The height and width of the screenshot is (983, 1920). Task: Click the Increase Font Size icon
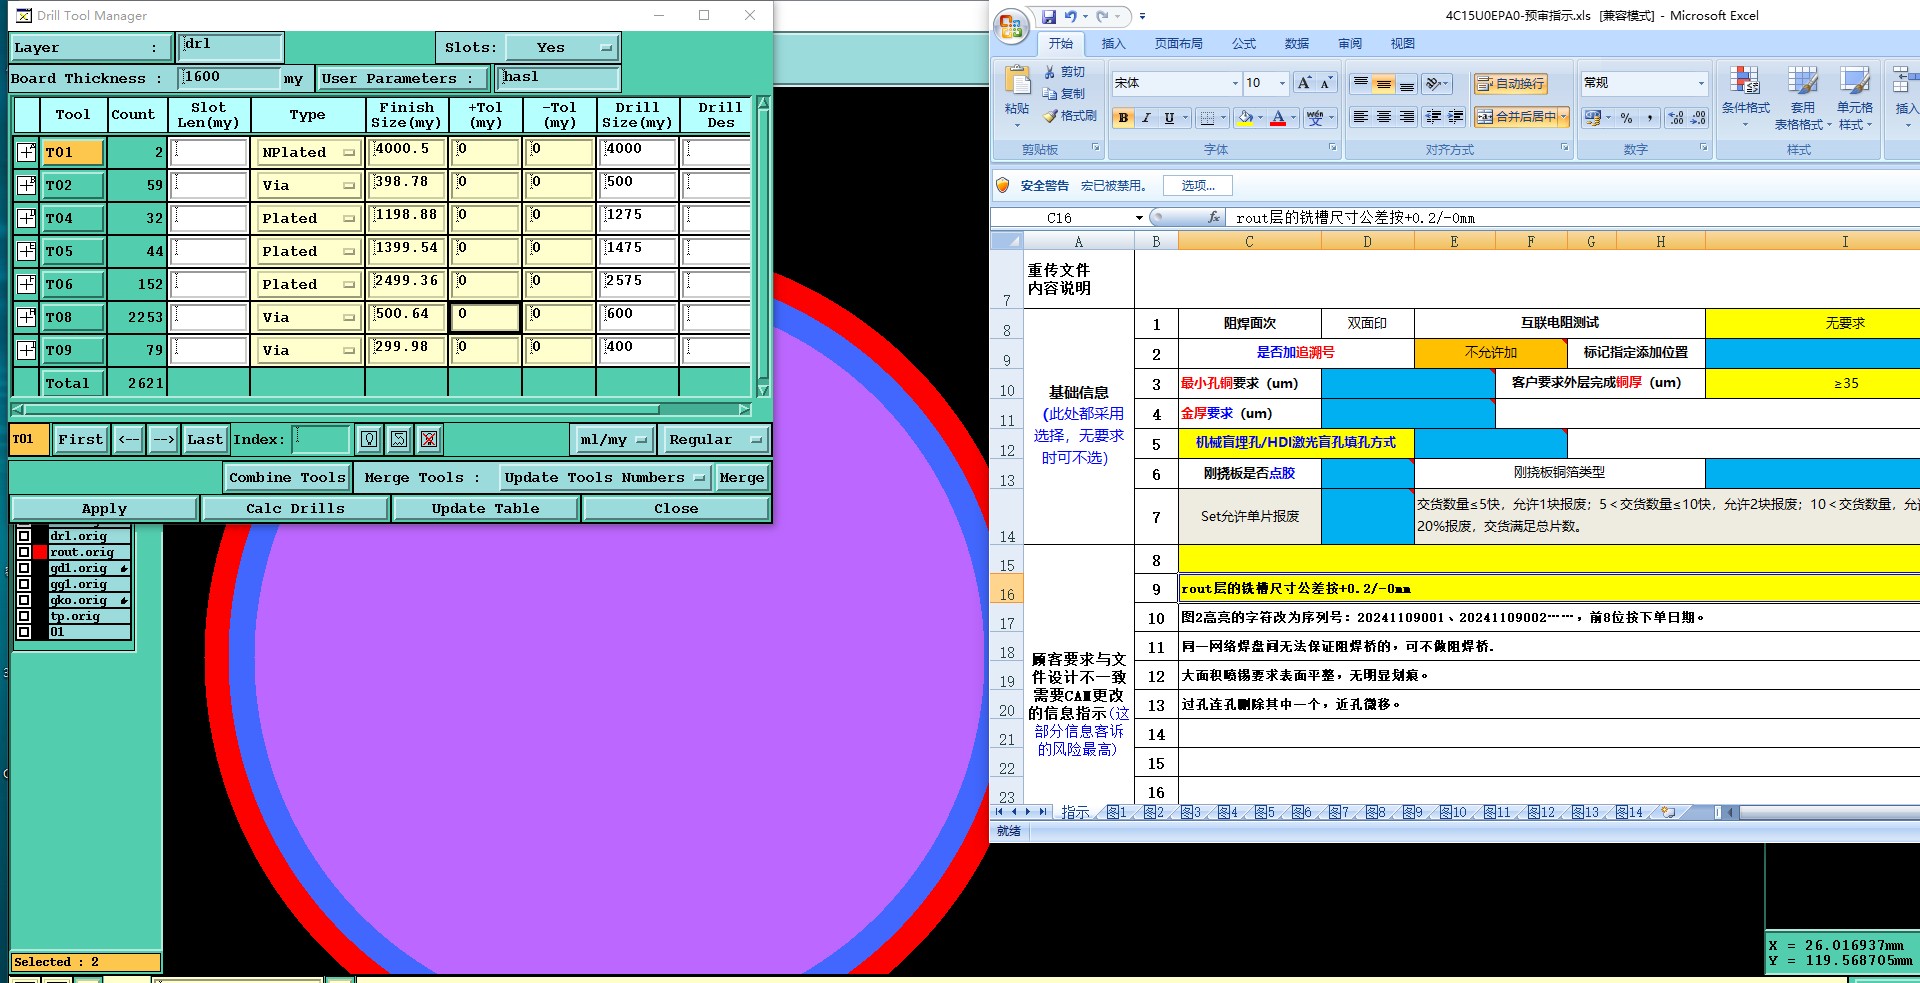1303,83
